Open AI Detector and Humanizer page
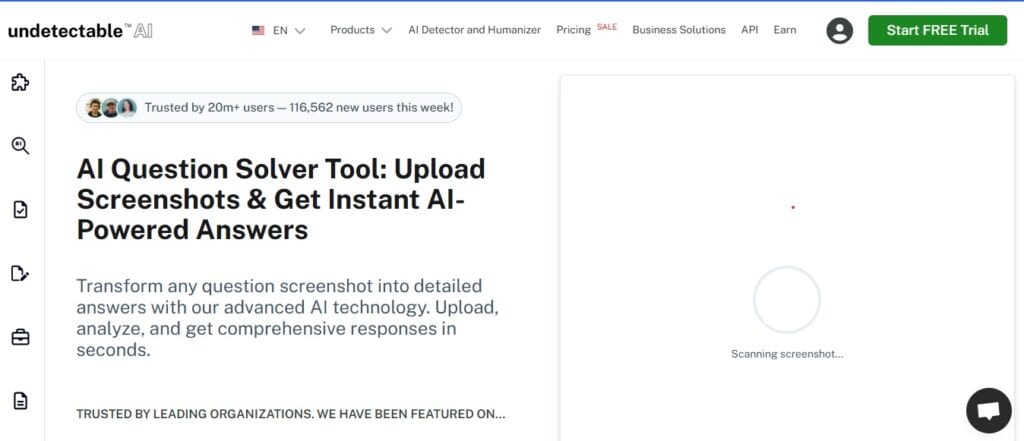 (475, 30)
